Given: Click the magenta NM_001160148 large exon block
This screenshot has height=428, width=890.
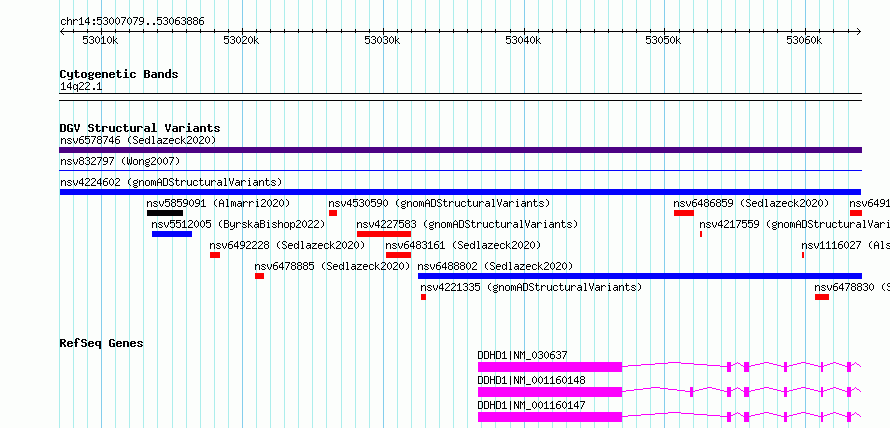Looking at the screenshot, I should click(550, 392).
